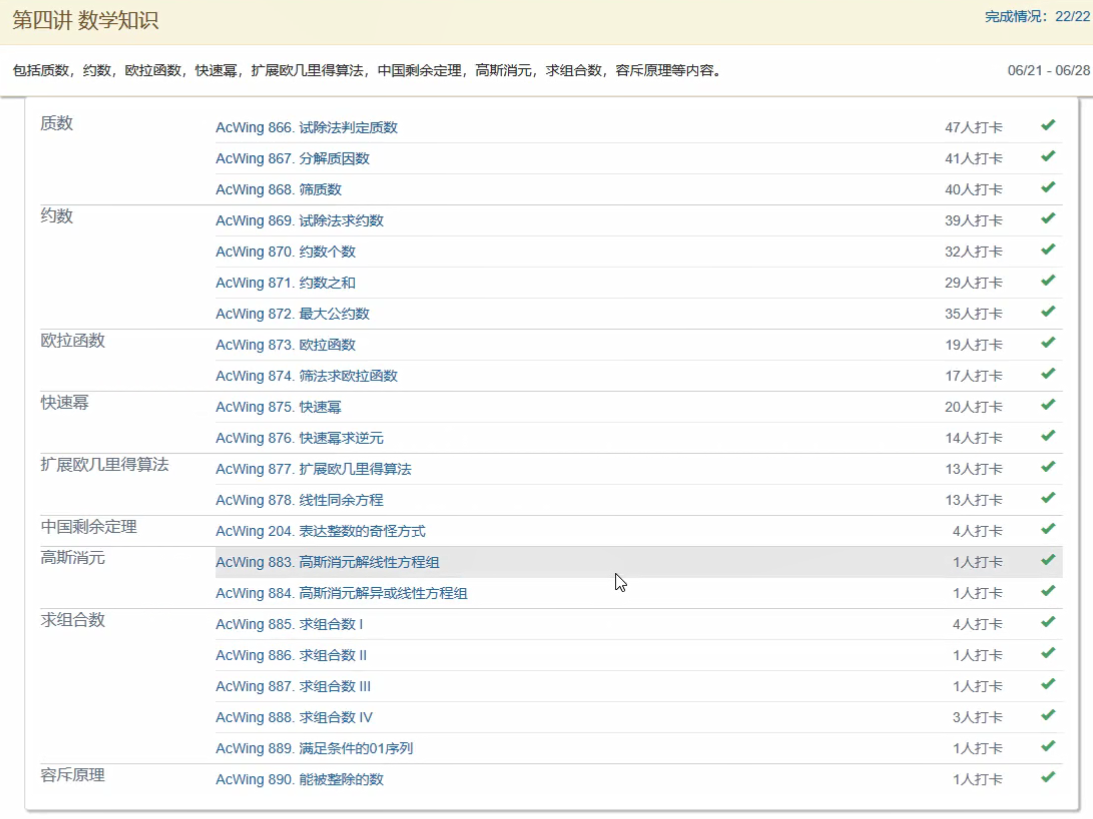Click green checkmark beside 筛质数 problem
This screenshot has width=1093, height=819.
tap(1047, 188)
